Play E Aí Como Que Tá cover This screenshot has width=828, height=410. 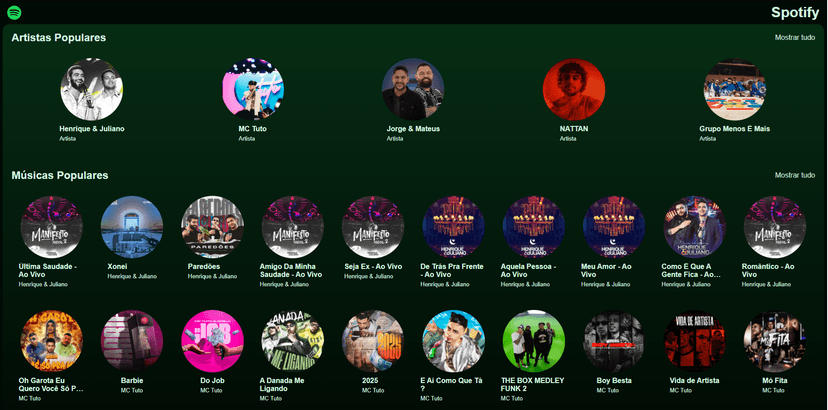tap(453, 341)
